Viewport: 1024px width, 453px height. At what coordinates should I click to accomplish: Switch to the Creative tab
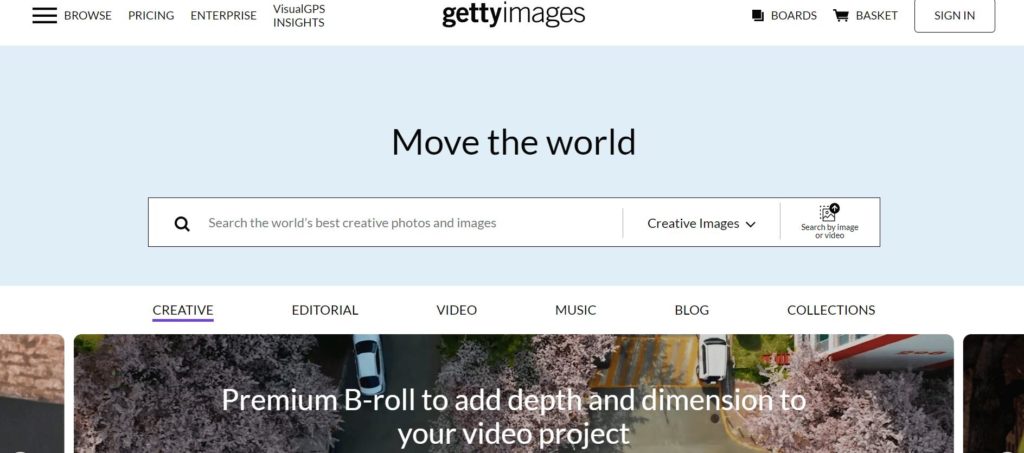click(183, 310)
